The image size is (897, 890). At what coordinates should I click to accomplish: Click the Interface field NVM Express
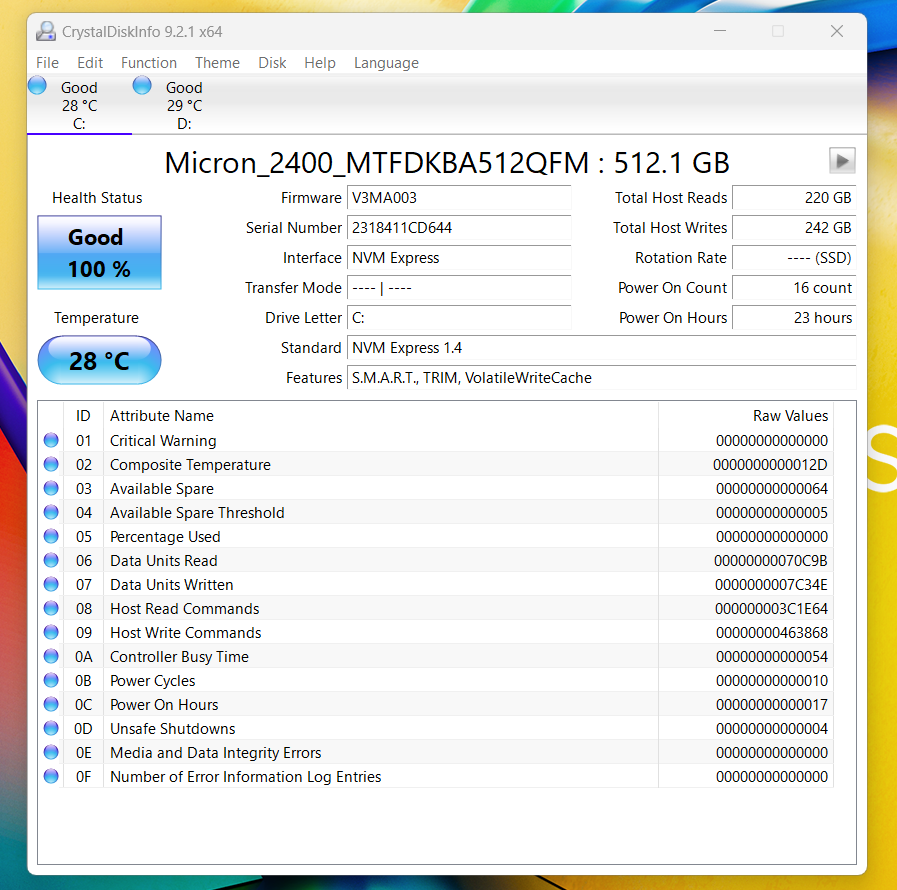(459, 258)
